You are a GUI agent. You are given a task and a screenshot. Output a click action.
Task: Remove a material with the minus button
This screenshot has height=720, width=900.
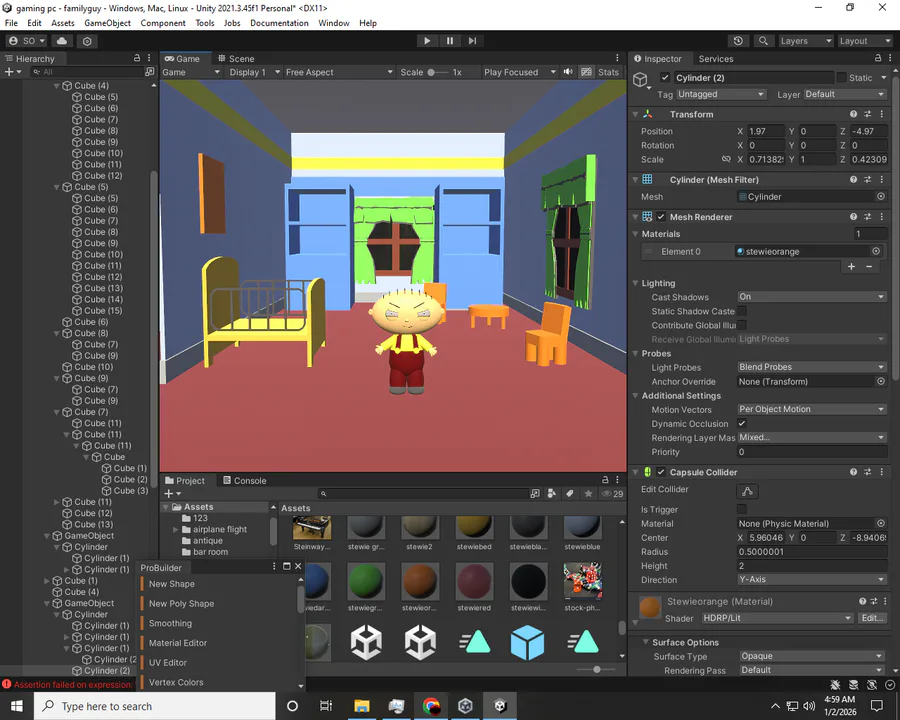coord(869,266)
